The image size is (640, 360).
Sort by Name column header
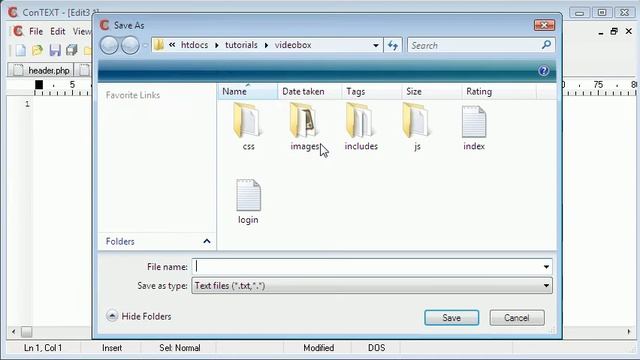247,91
